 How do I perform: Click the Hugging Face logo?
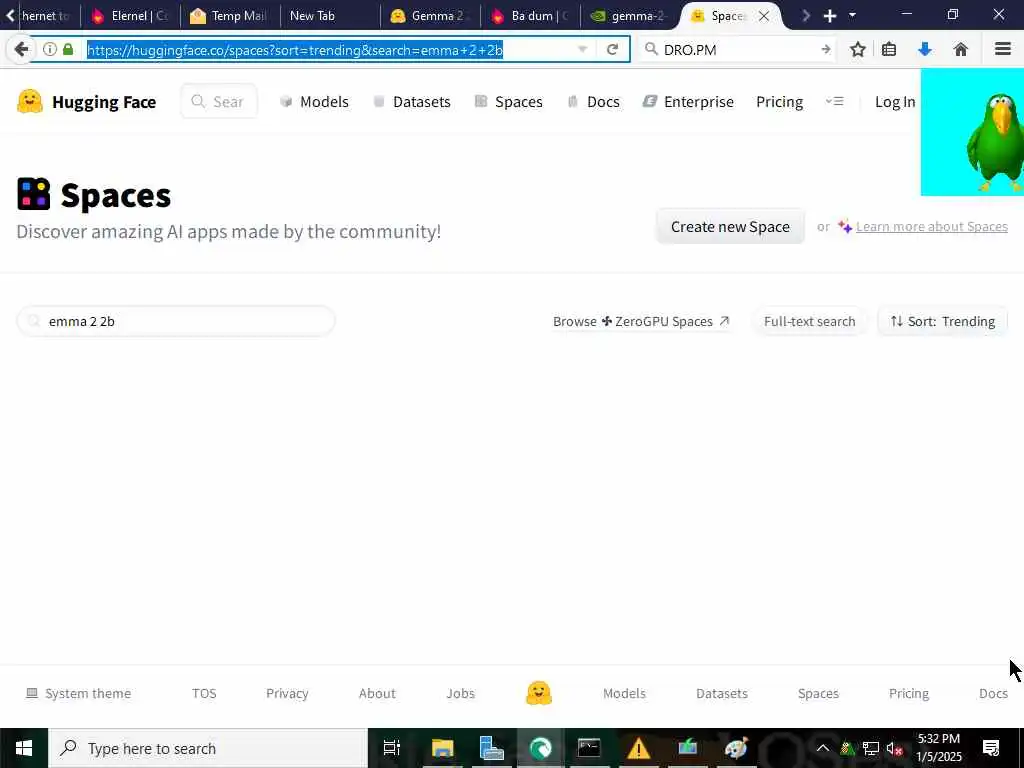tap(87, 102)
